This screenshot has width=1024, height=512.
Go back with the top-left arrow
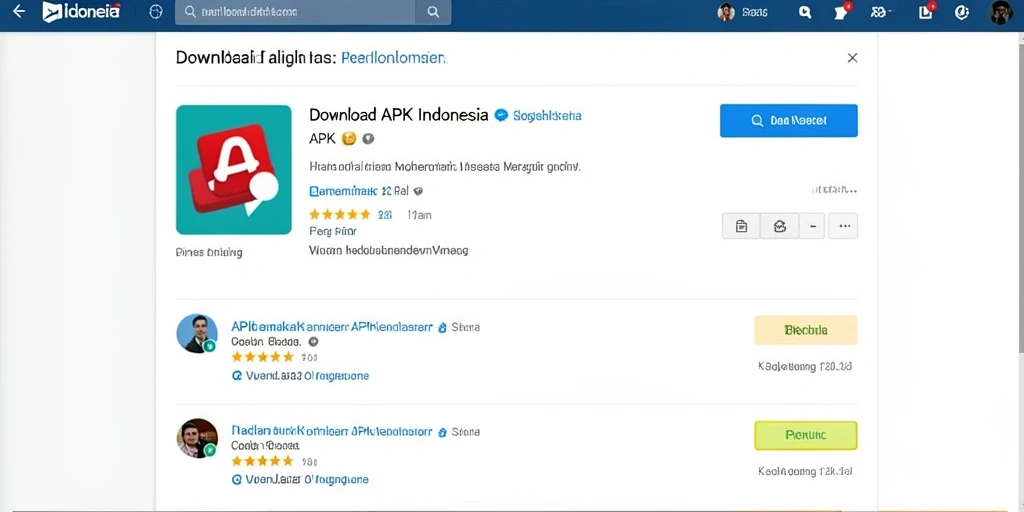(18, 12)
